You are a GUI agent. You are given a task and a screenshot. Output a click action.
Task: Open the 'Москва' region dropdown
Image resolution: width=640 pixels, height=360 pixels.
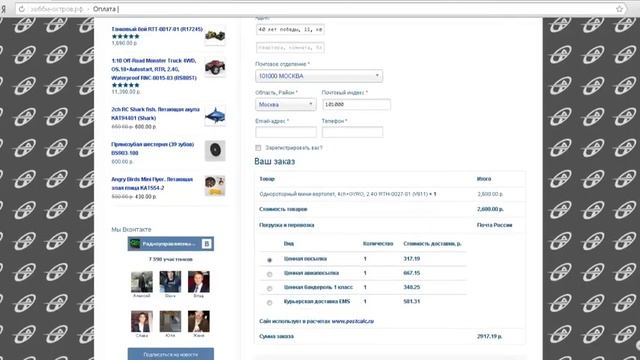coord(285,104)
